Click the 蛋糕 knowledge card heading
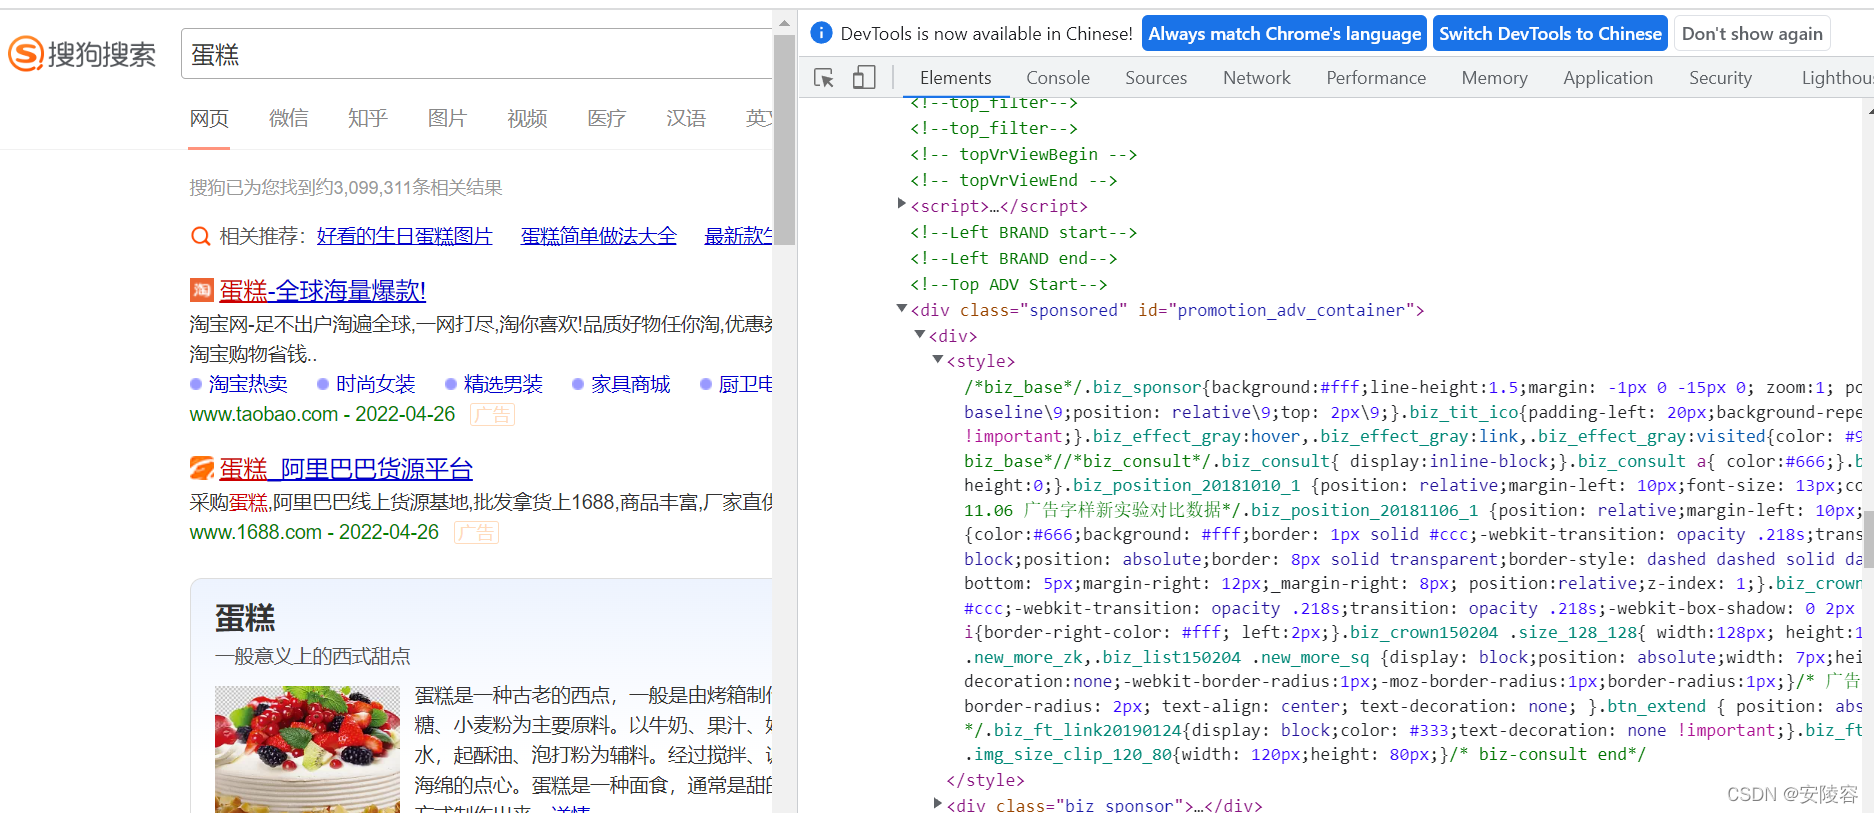Viewport: 1874px width, 813px height. (x=245, y=618)
